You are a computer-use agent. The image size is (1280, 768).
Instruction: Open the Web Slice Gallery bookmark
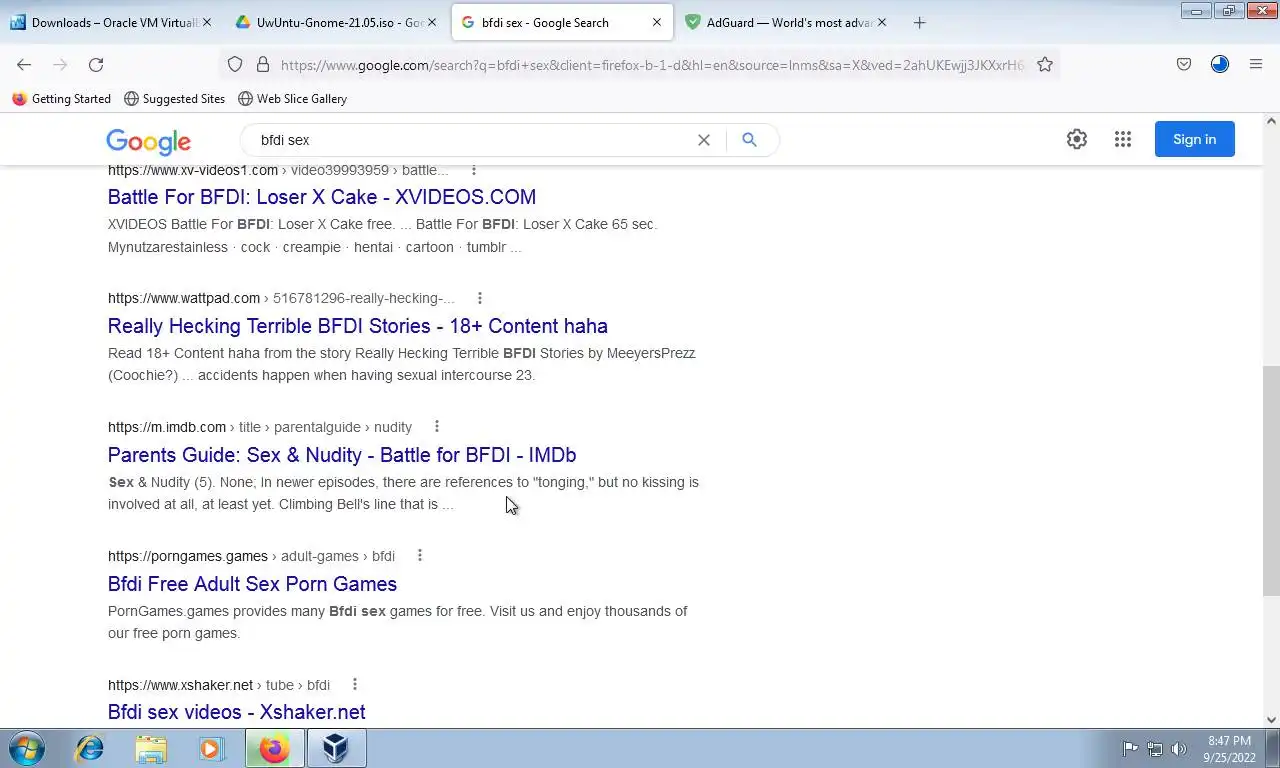(292, 99)
